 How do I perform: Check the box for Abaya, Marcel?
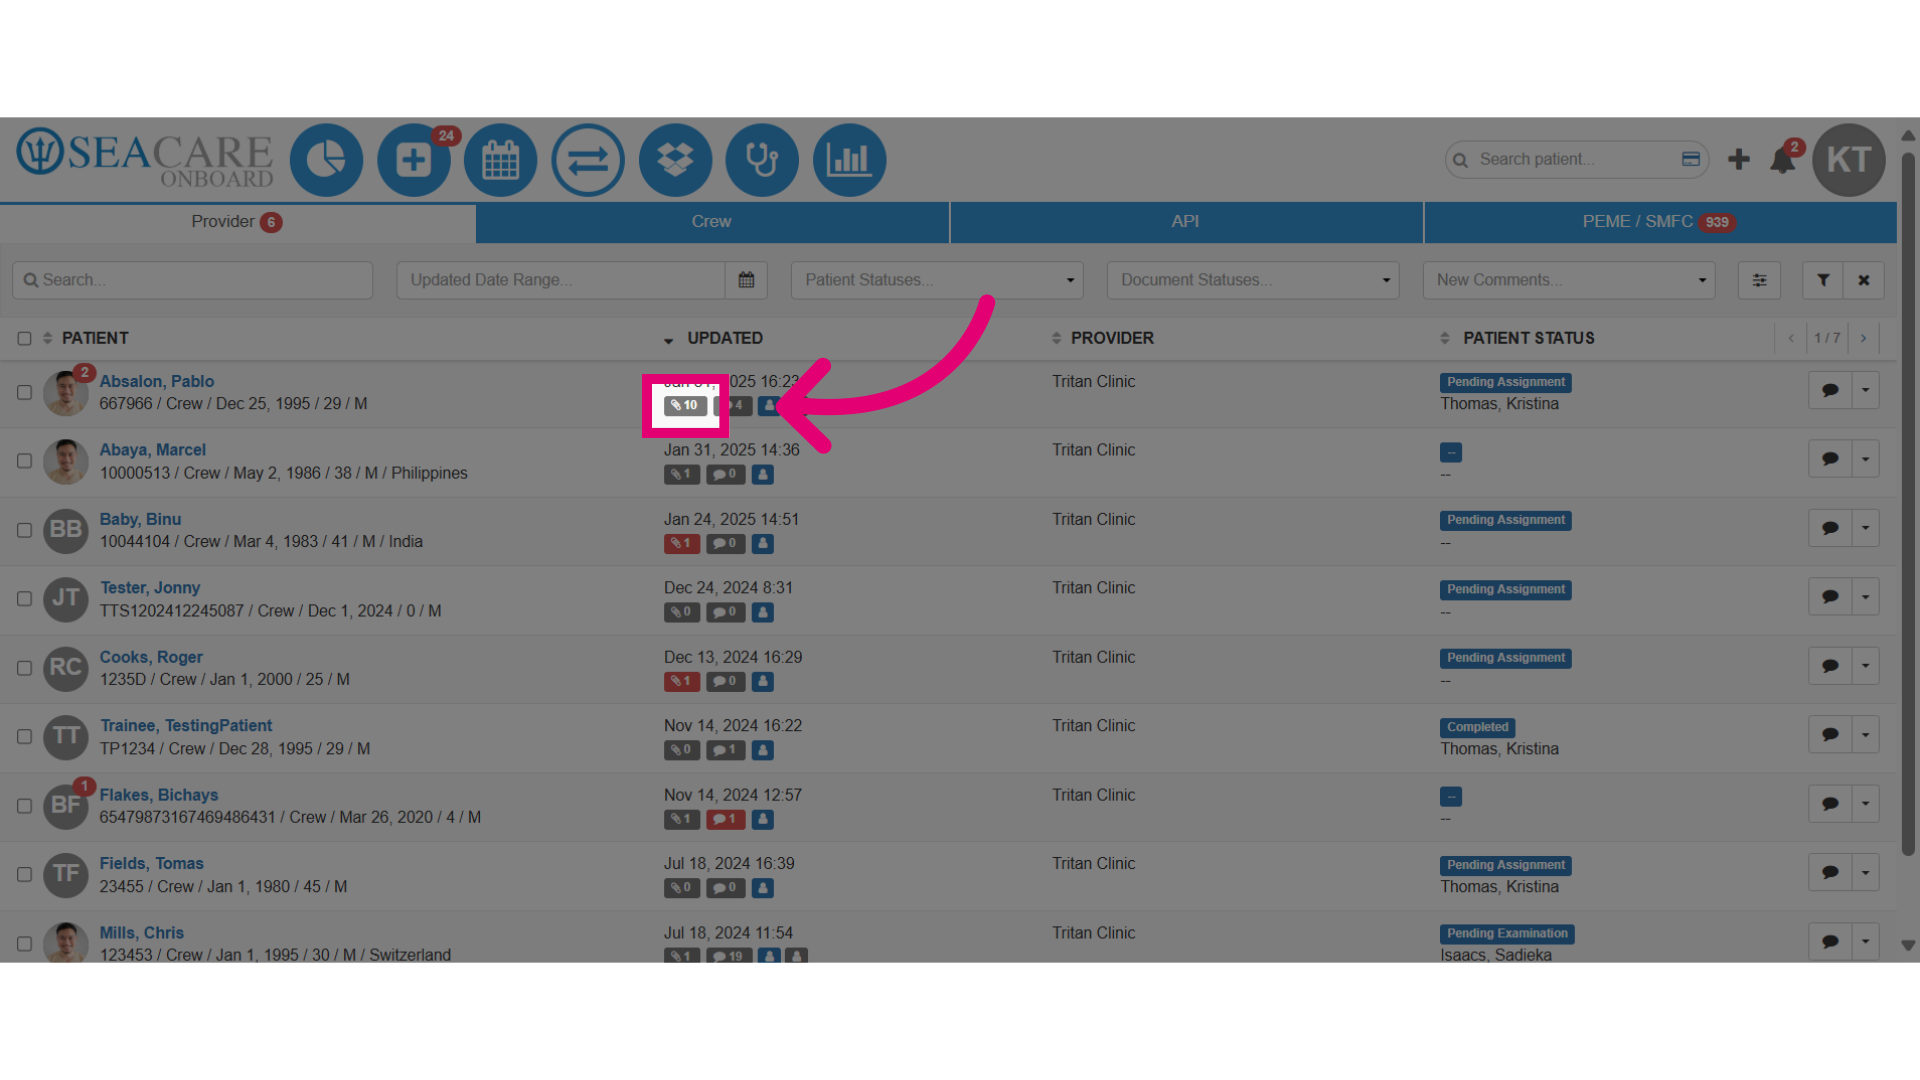click(24, 461)
